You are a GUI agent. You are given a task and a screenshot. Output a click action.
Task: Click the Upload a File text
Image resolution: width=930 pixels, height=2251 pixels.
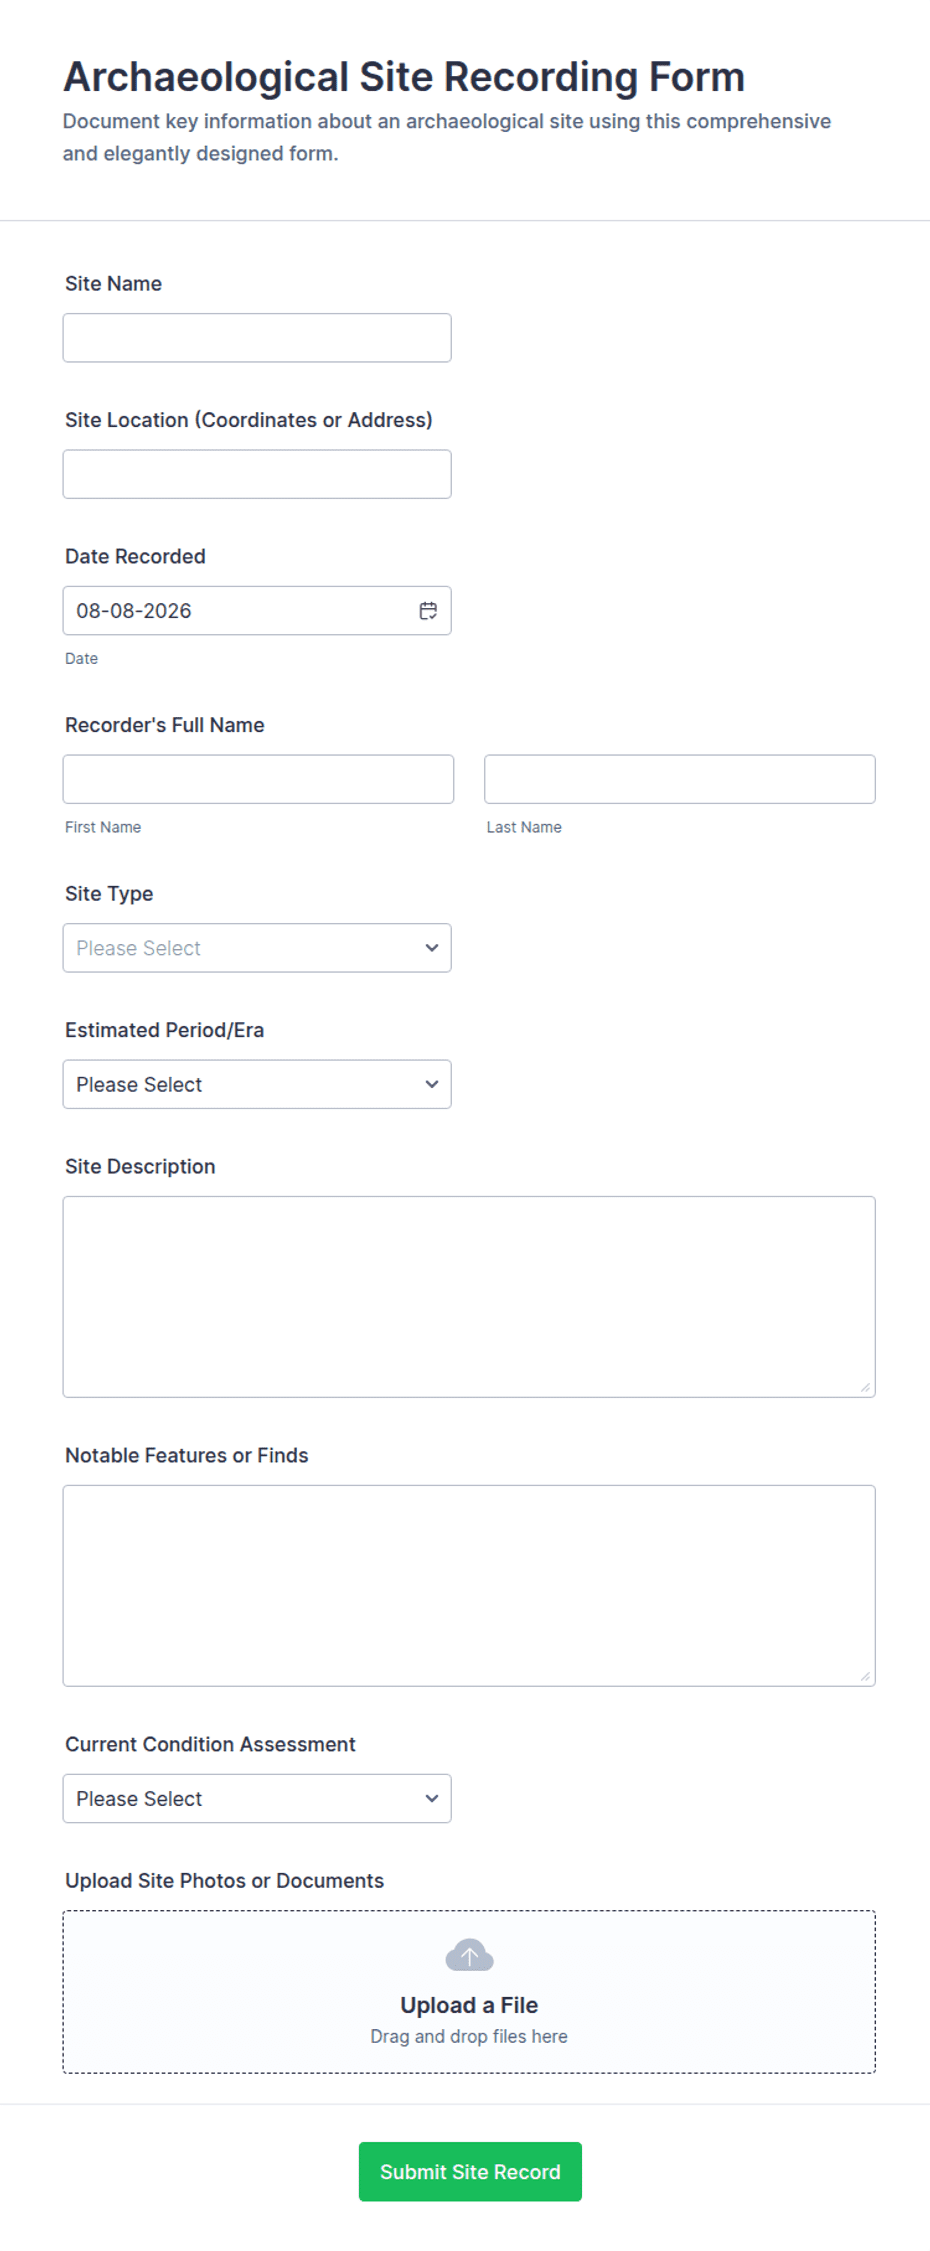[x=469, y=2005]
